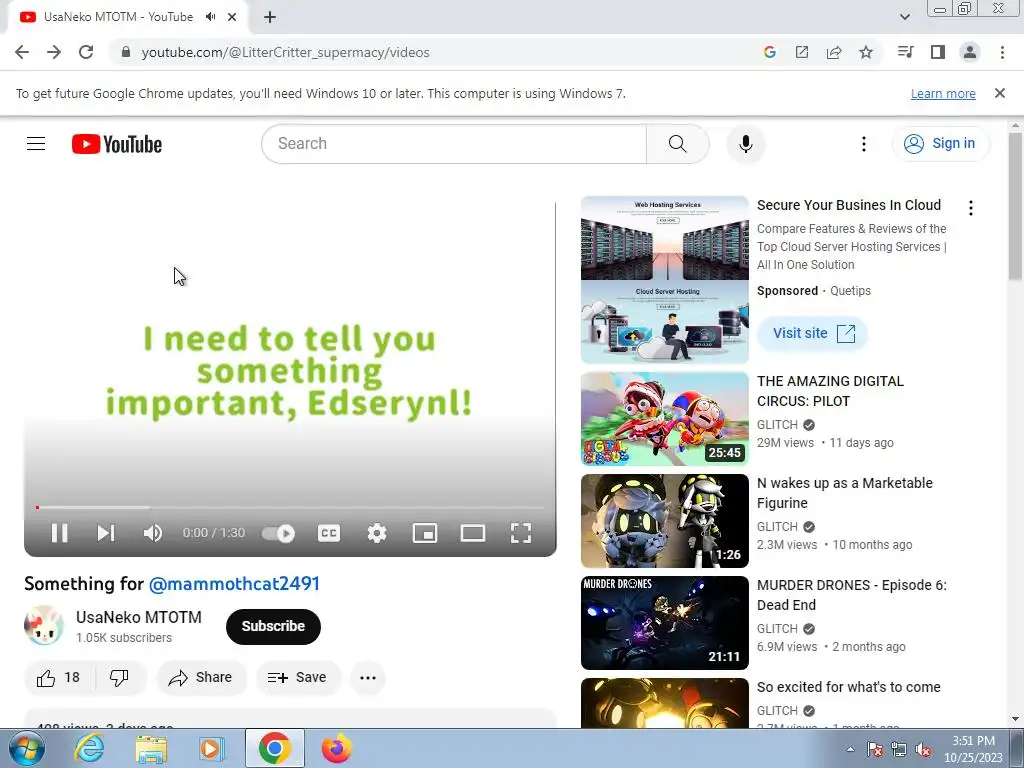Open UsaNeko MTOTM channel name link
Screen dimensions: 1024x768
pyautogui.click(x=138, y=617)
